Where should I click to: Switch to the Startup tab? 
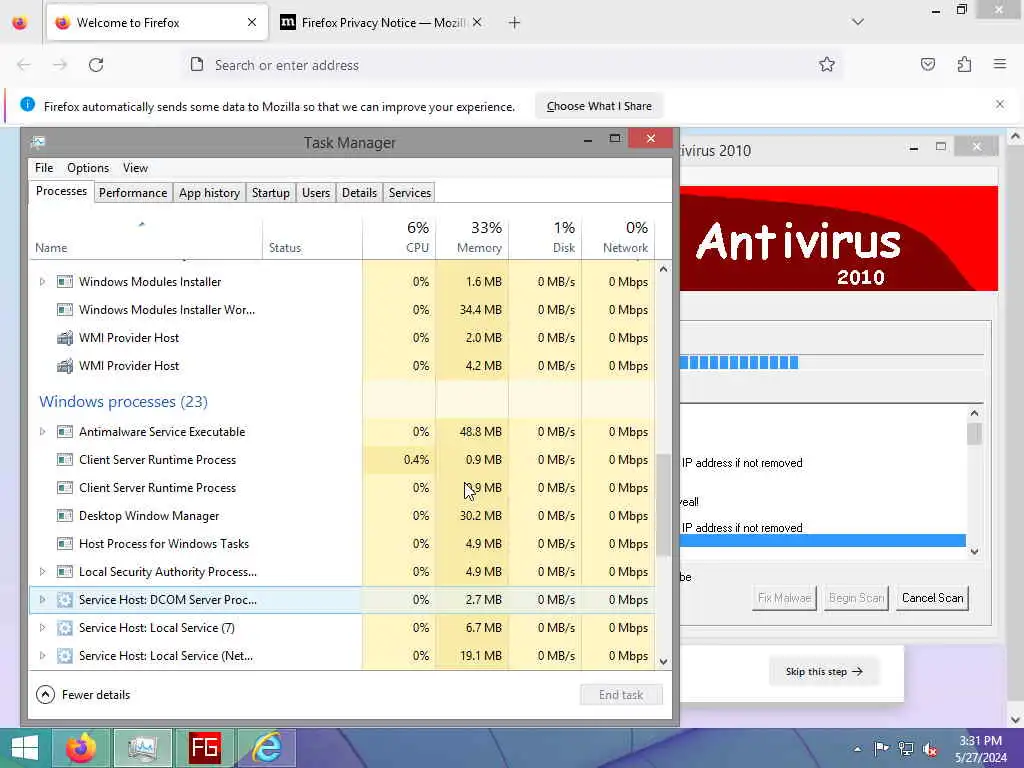point(270,193)
